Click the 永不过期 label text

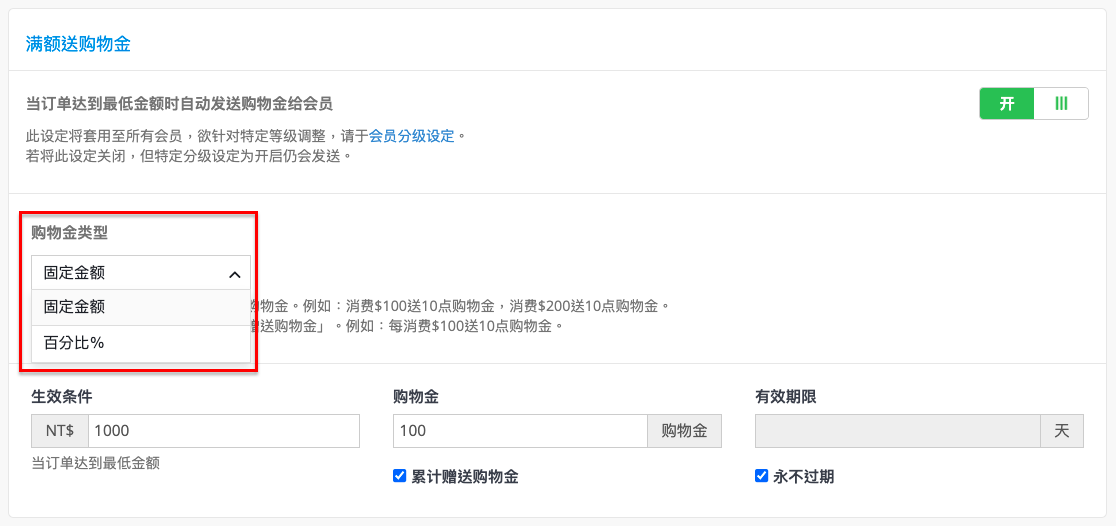(x=804, y=477)
